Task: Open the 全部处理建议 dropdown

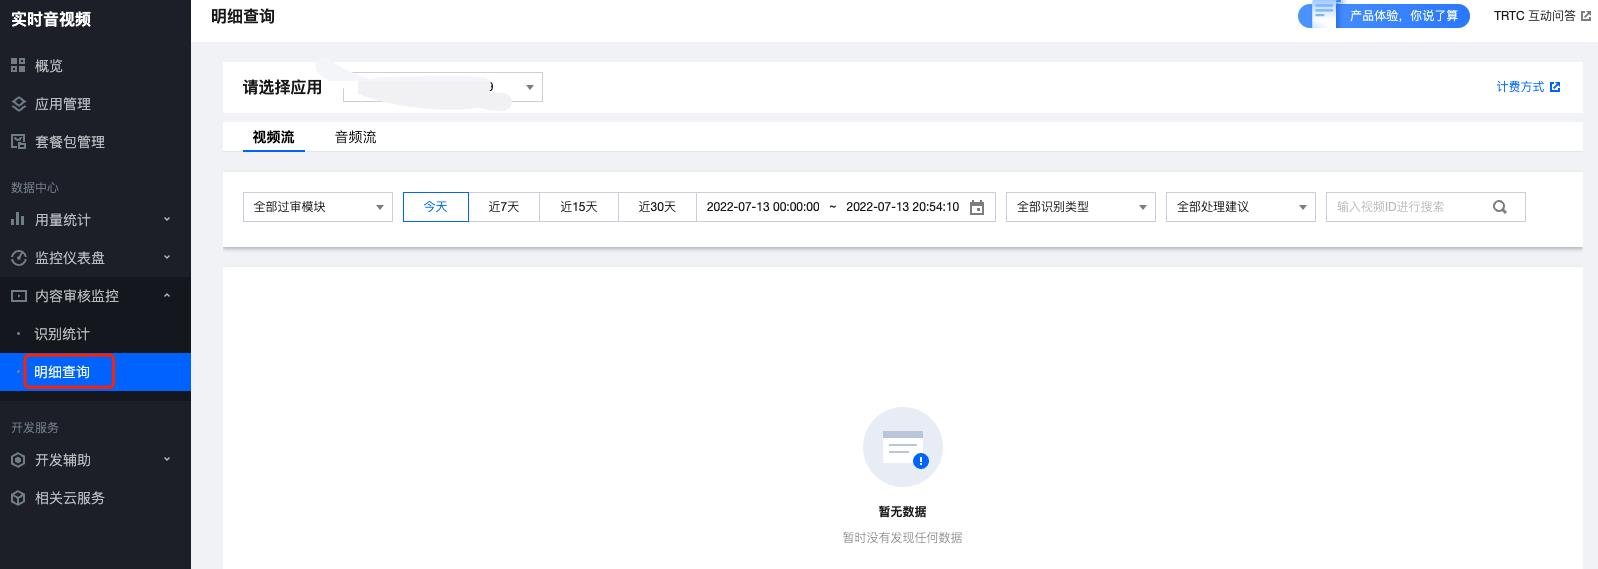Action: [x=1241, y=207]
